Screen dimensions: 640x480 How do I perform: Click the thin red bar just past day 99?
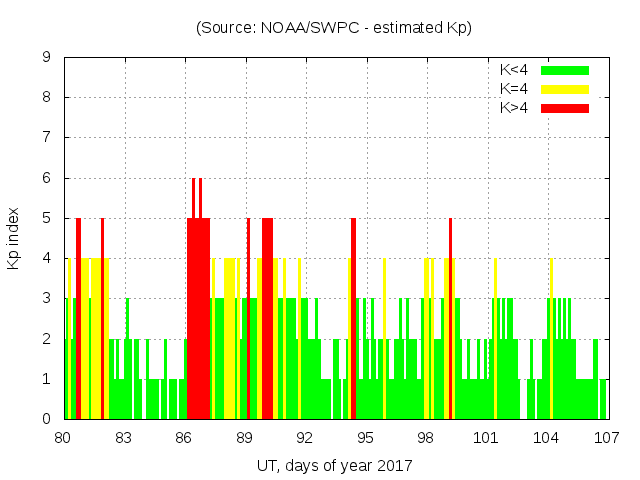pos(450,320)
